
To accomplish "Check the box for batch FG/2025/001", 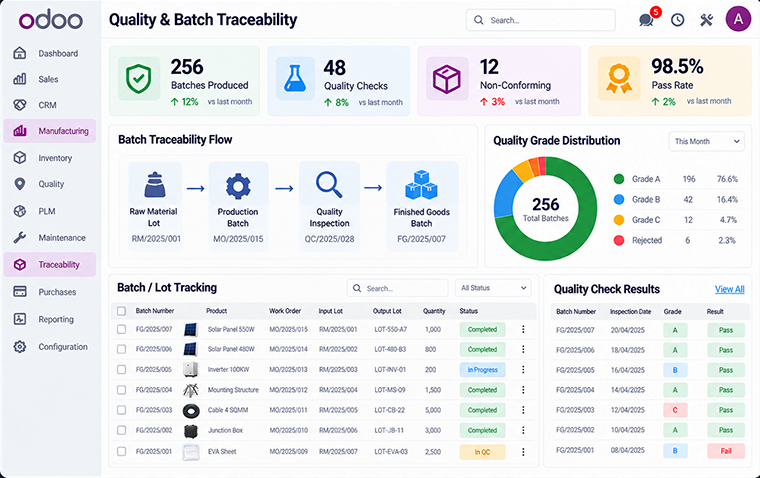I will tap(121, 451).
